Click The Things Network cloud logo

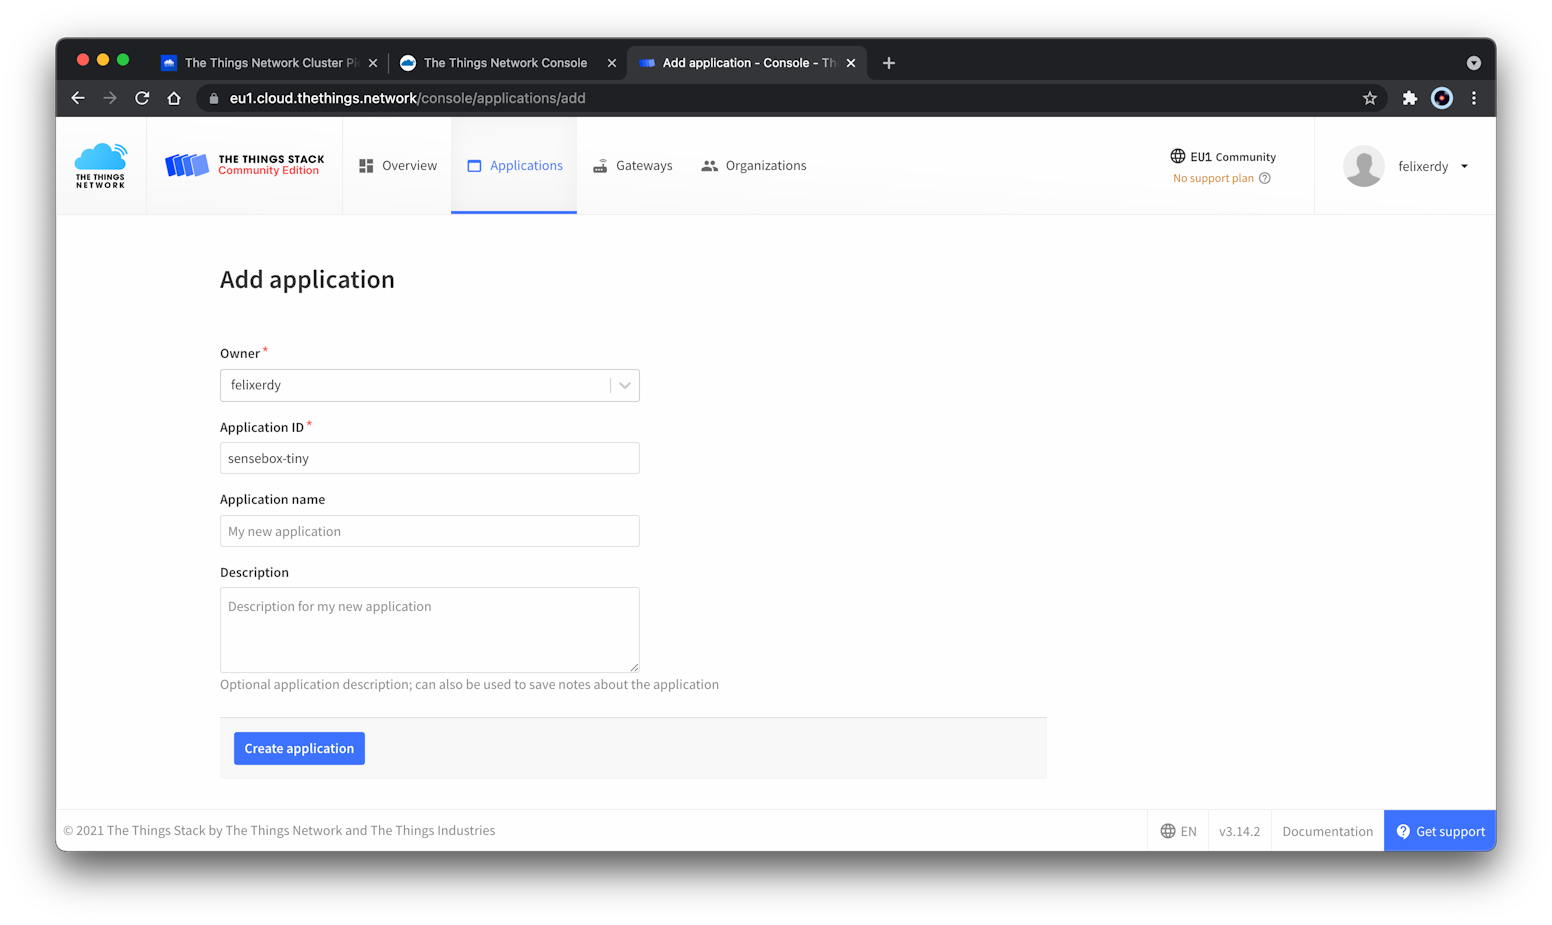tap(101, 166)
